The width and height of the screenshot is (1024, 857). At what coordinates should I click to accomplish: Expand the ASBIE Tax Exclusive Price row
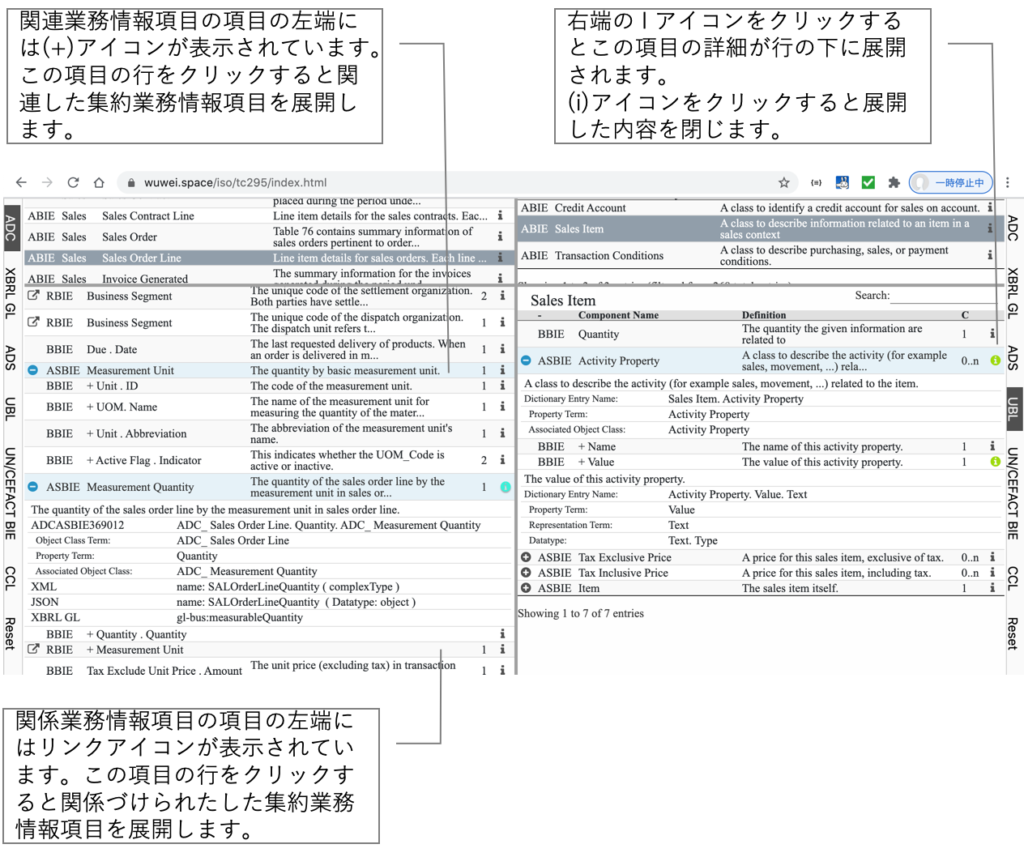[x=526, y=557]
